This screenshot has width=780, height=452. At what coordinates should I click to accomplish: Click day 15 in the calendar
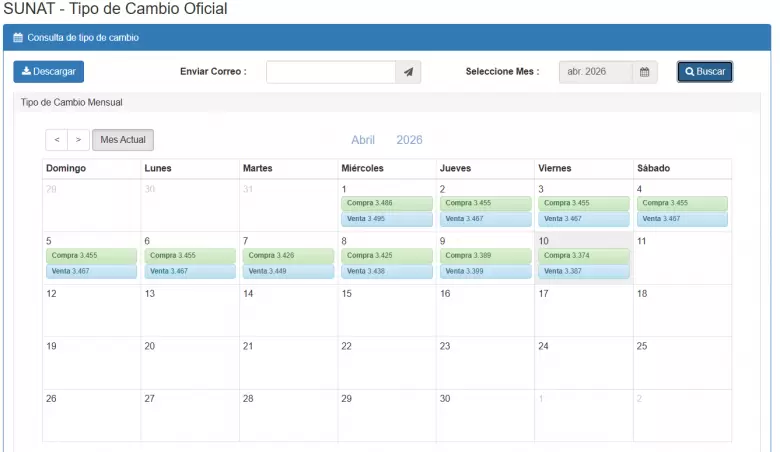click(x=387, y=310)
